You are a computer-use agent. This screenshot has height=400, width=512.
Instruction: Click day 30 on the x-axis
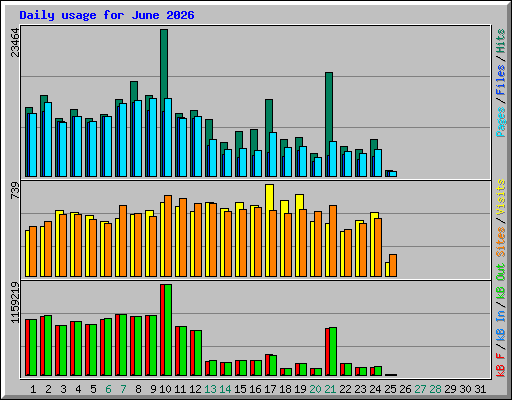pyautogui.click(x=465, y=389)
